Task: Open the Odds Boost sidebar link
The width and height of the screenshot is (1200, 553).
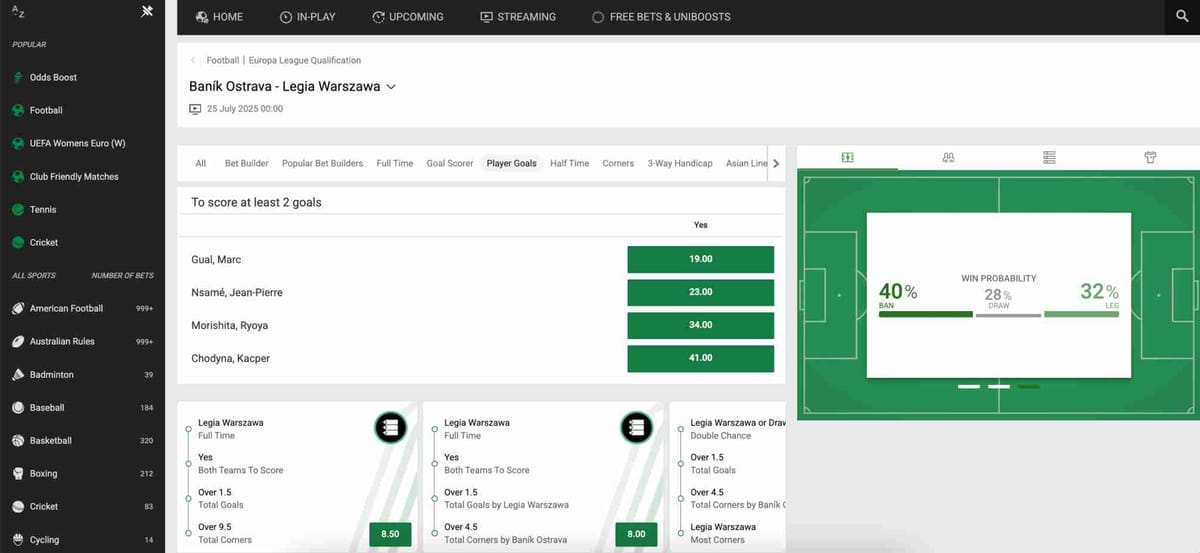Action: 53,77
